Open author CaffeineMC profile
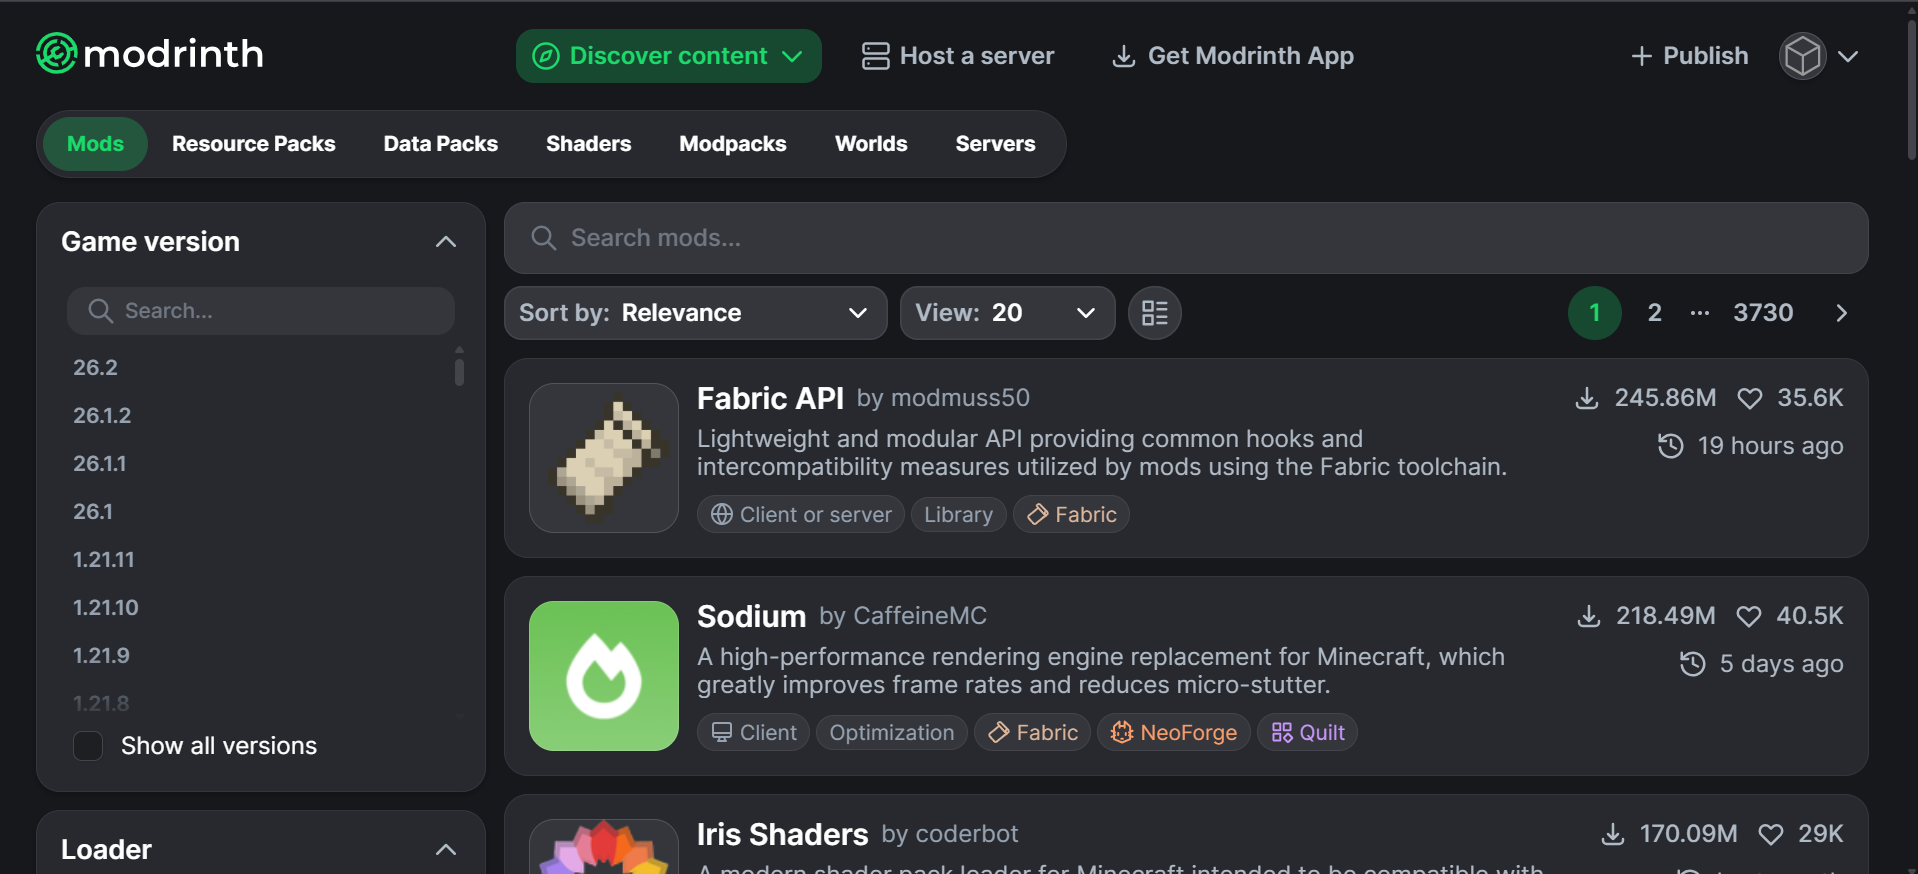 tap(920, 616)
